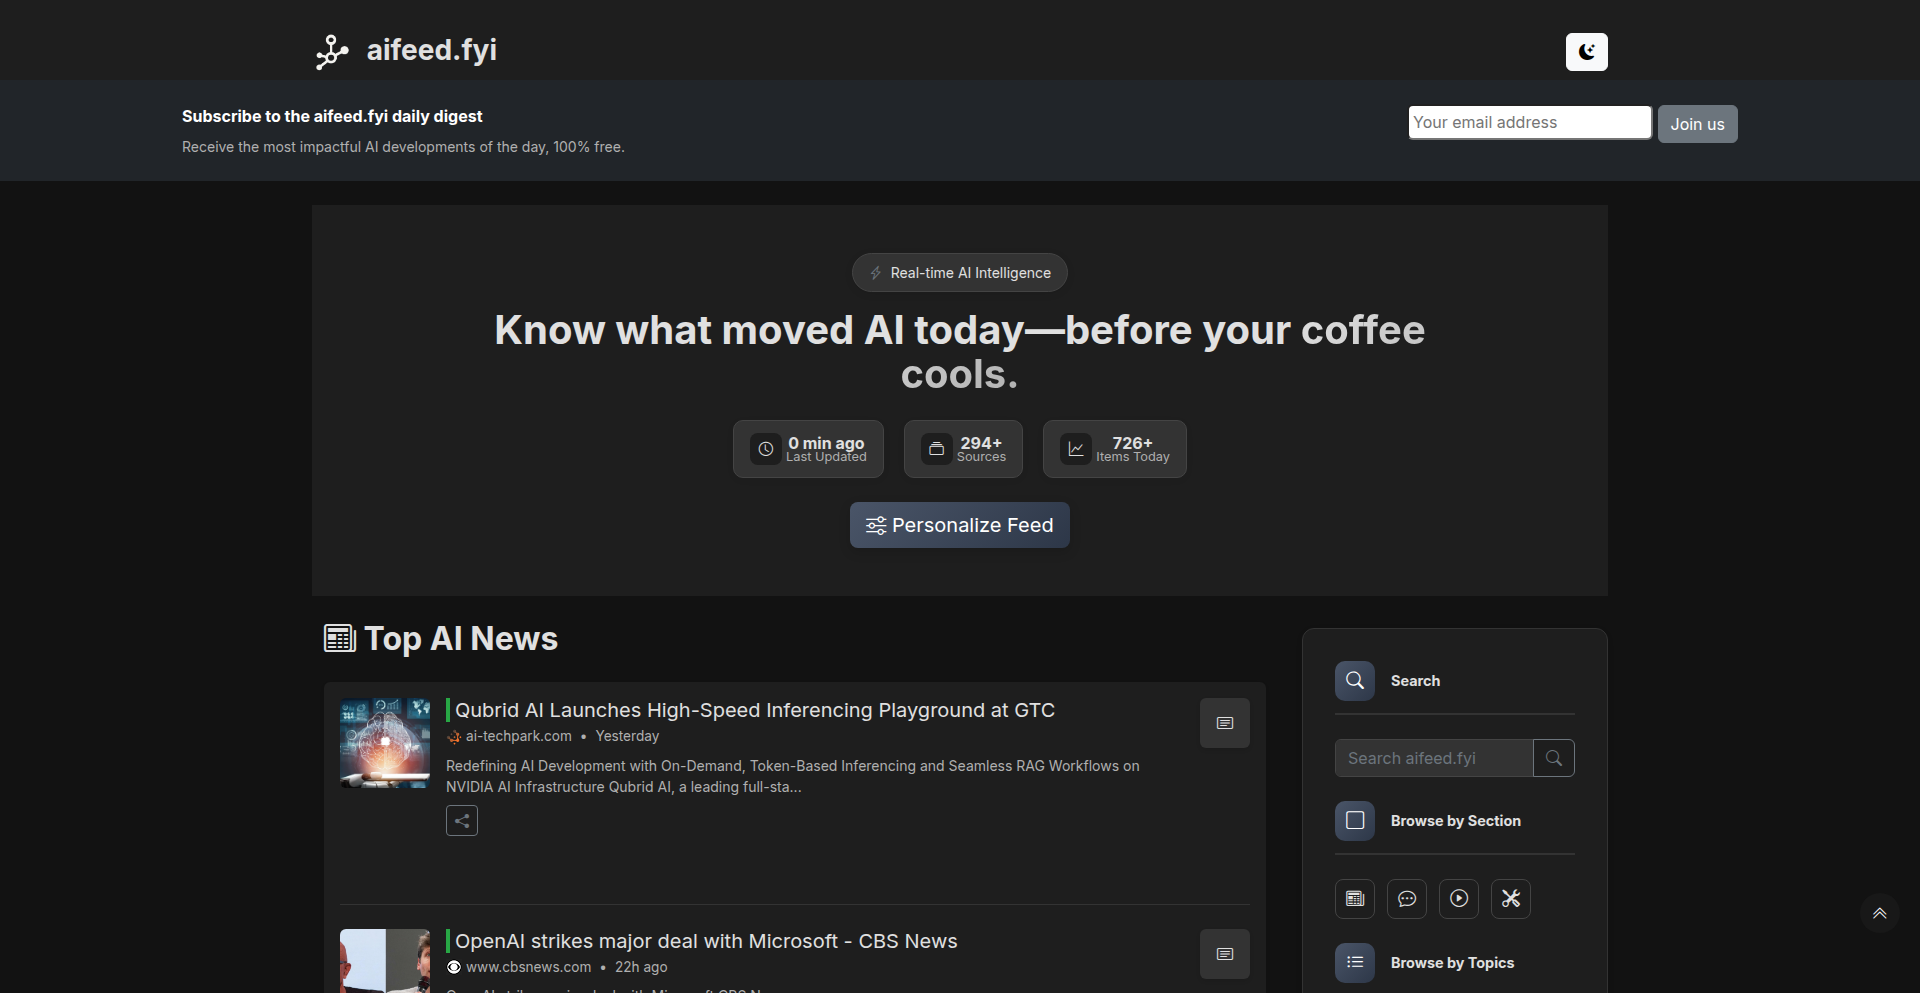Focus the Search aifeed.fyi field
Screen dimensions: 1920x993
pyautogui.click(x=1434, y=758)
